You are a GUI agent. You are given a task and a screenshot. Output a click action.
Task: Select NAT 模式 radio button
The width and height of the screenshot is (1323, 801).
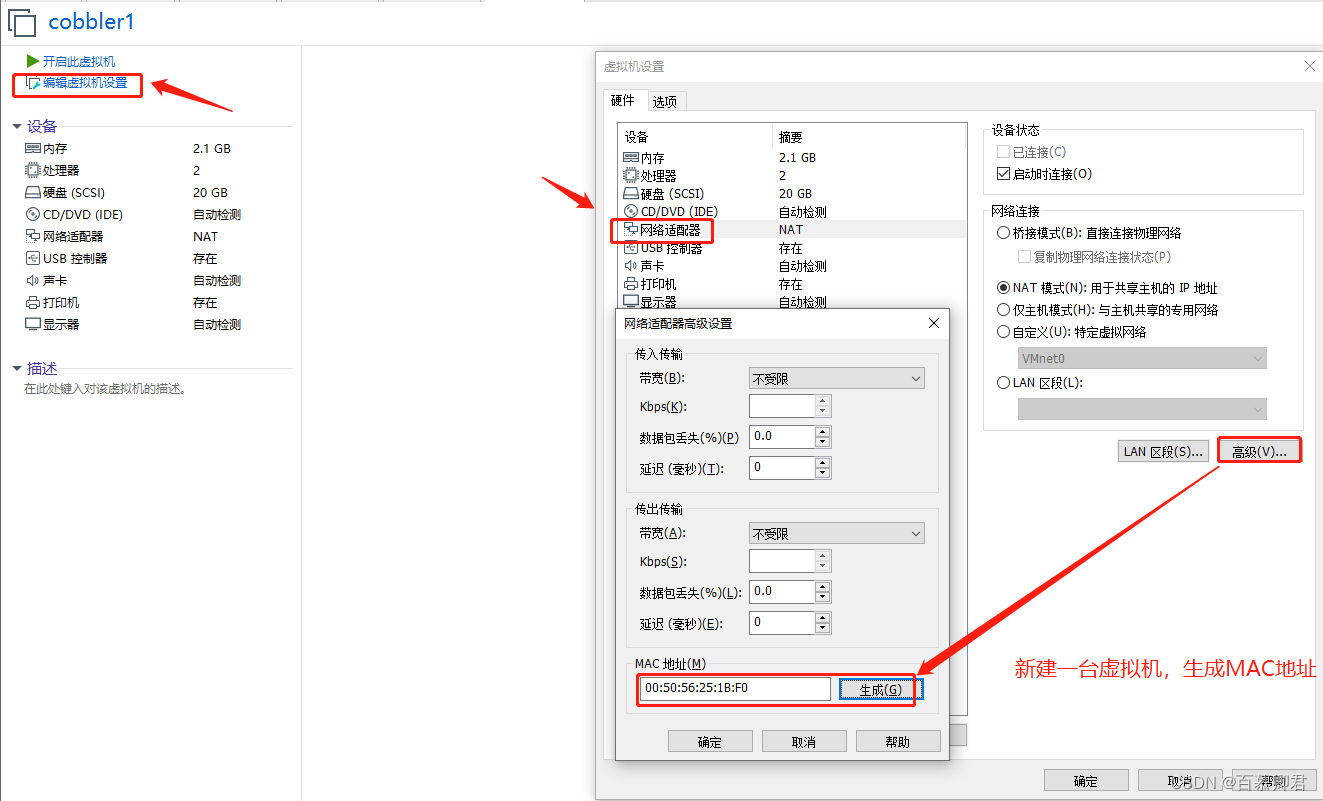[1004, 288]
